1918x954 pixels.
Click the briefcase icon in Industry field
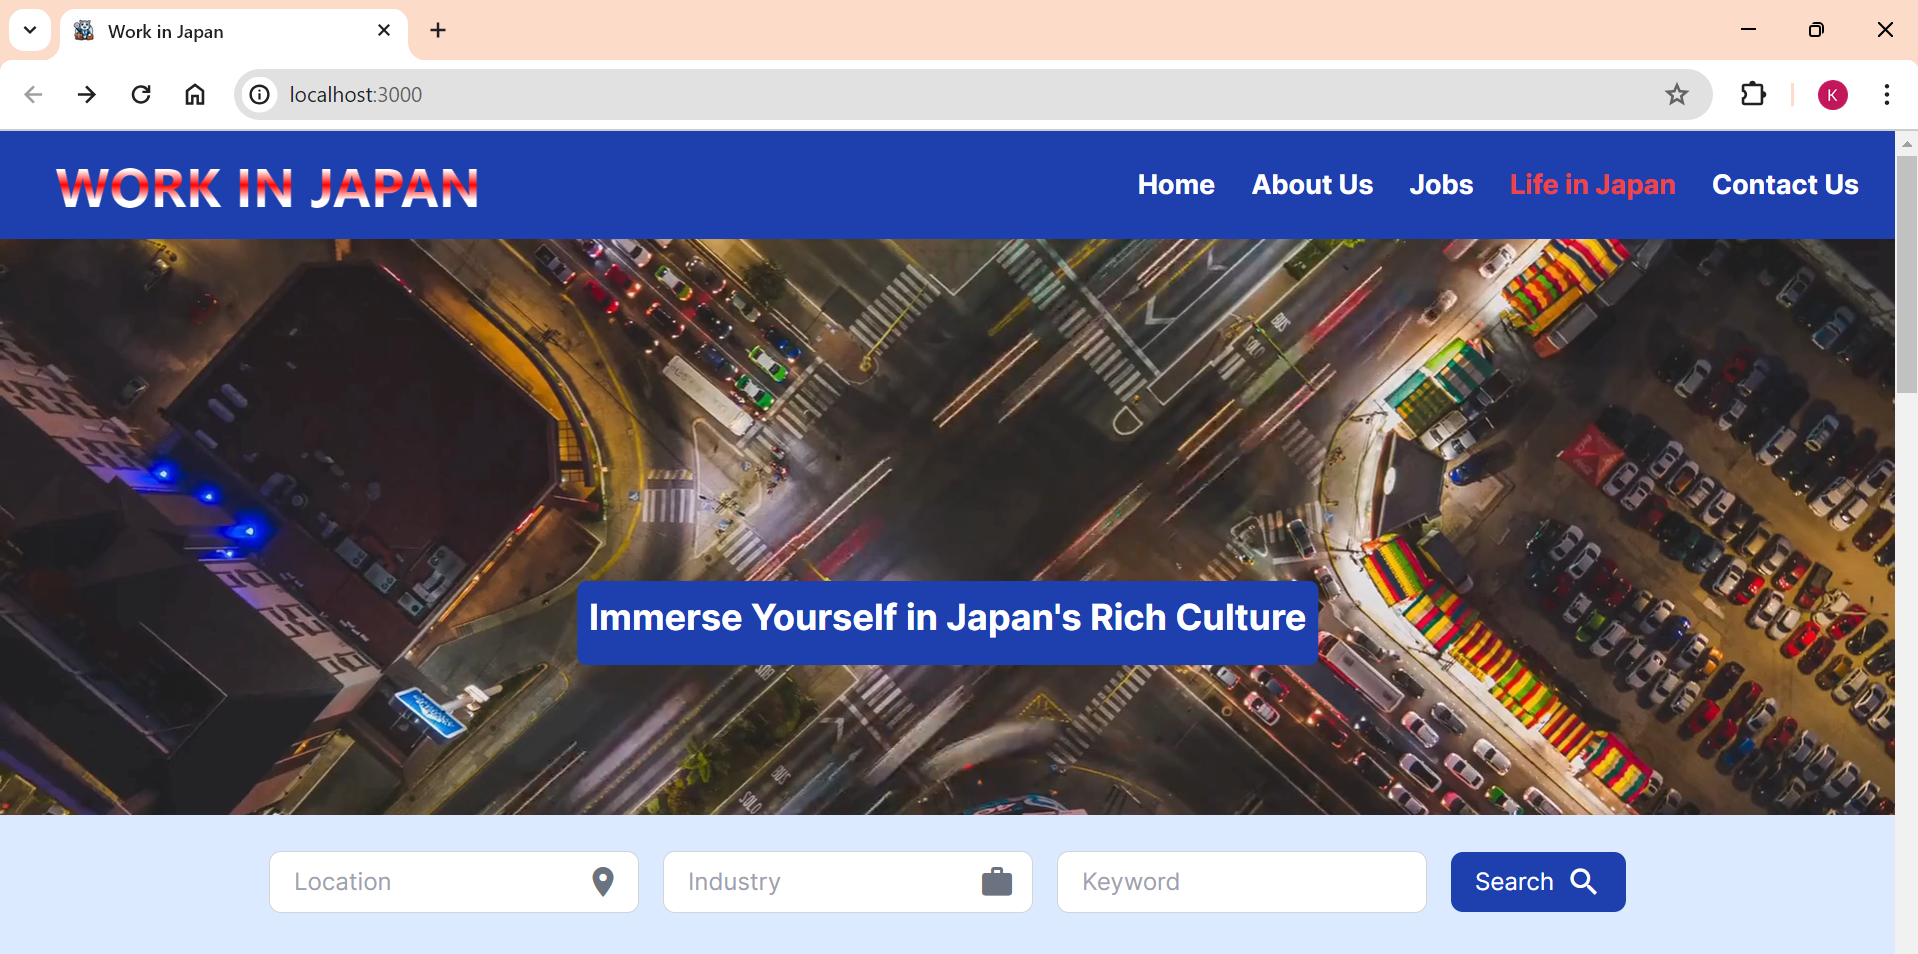tap(996, 881)
